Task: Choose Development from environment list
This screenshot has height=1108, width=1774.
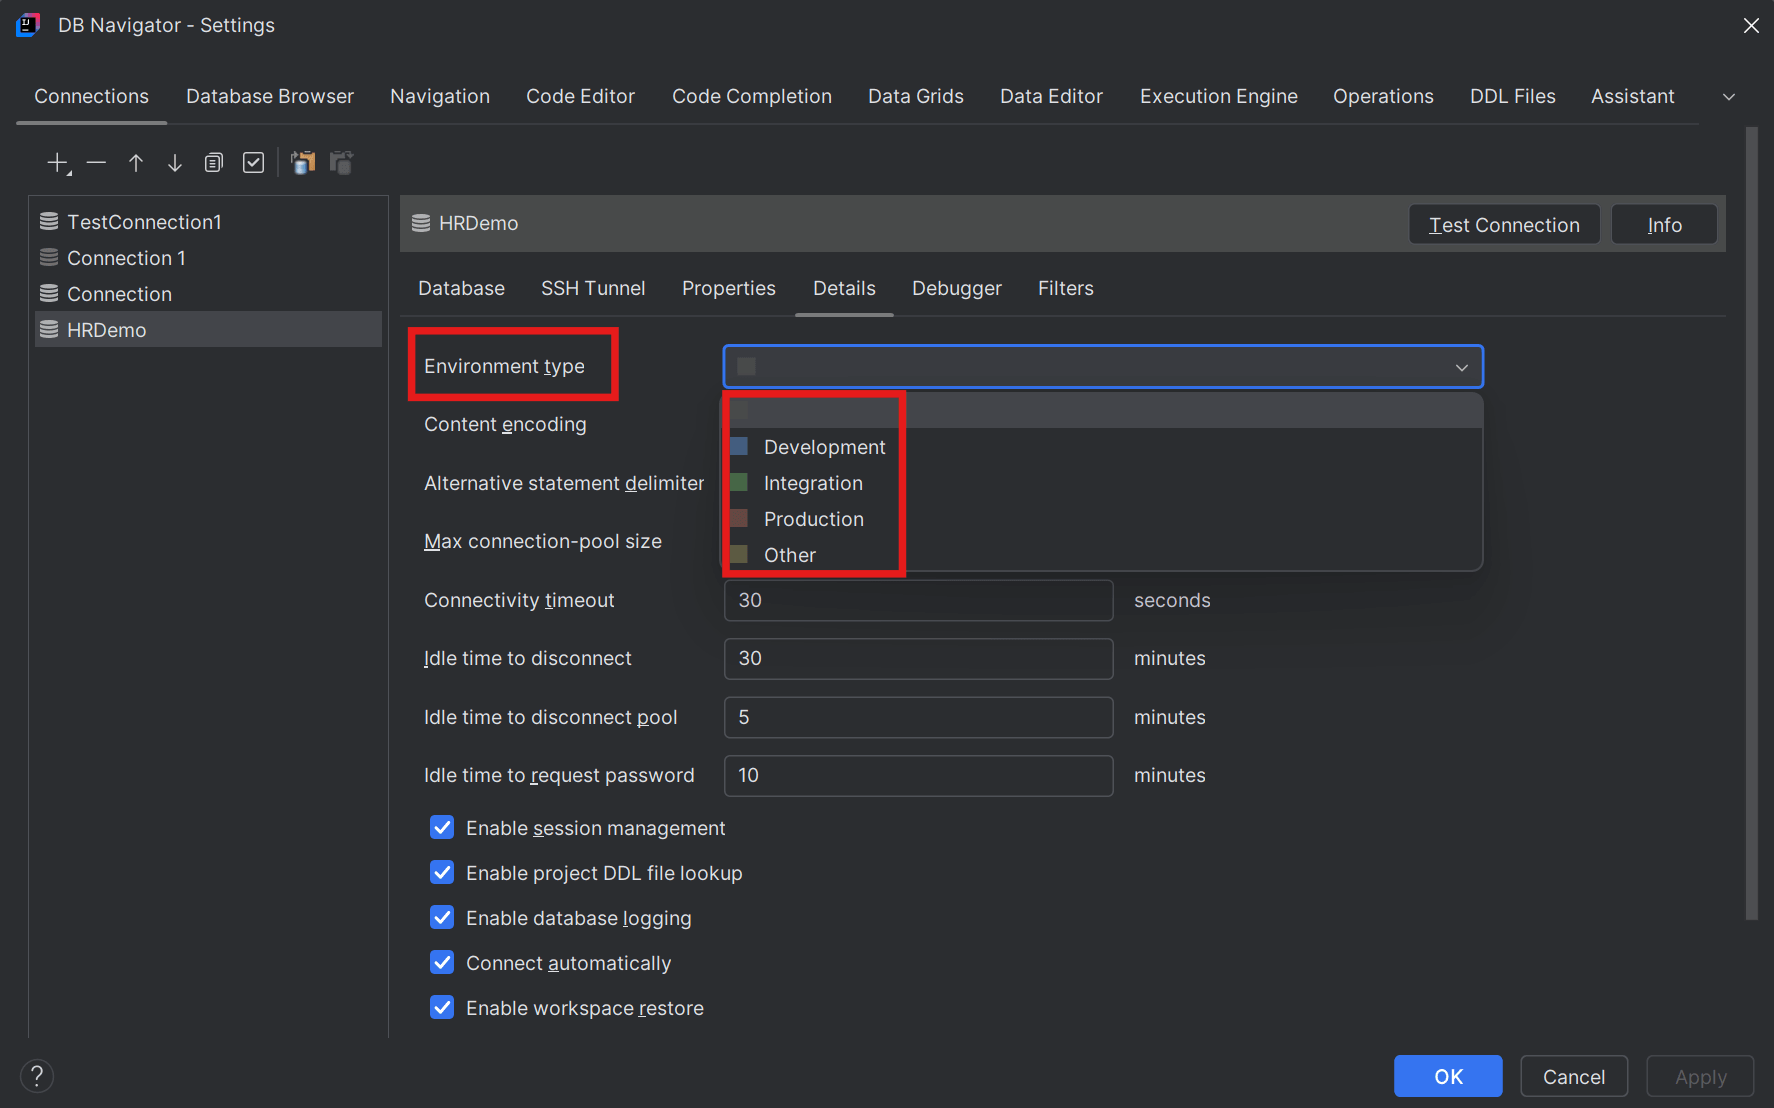Action: click(1103, 447)
